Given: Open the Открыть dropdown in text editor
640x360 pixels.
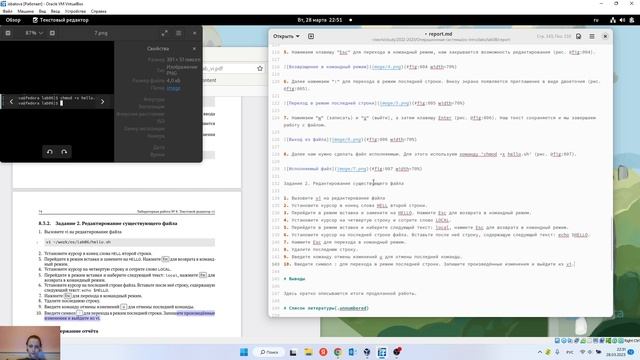Looking at the screenshot, I should [286, 36].
